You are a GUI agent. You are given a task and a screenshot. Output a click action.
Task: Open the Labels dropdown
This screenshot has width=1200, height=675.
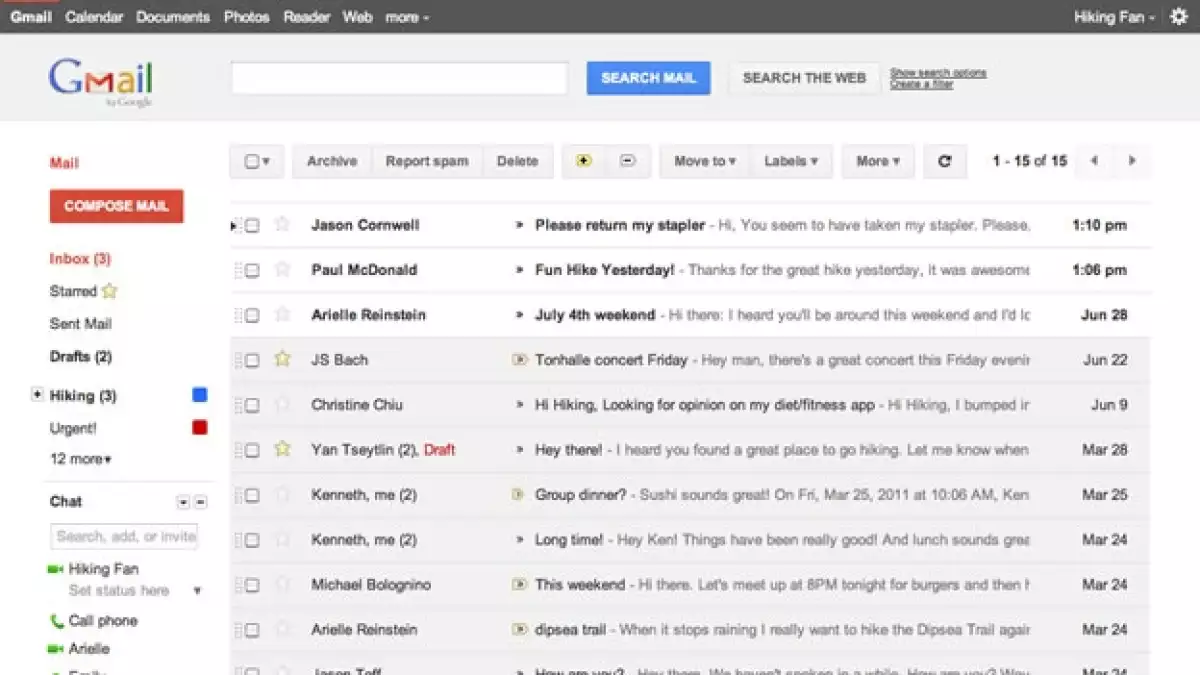pos(790,161)
